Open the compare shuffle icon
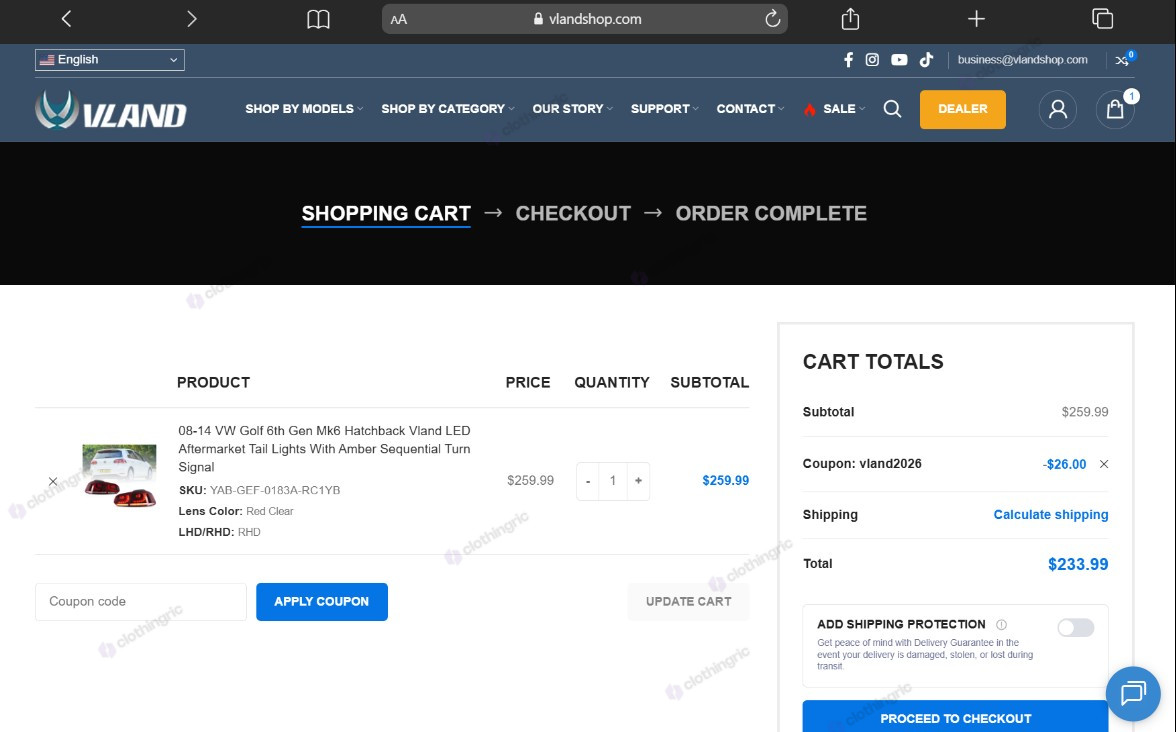The image size is (1176, 732). [x=1122, y=60]
